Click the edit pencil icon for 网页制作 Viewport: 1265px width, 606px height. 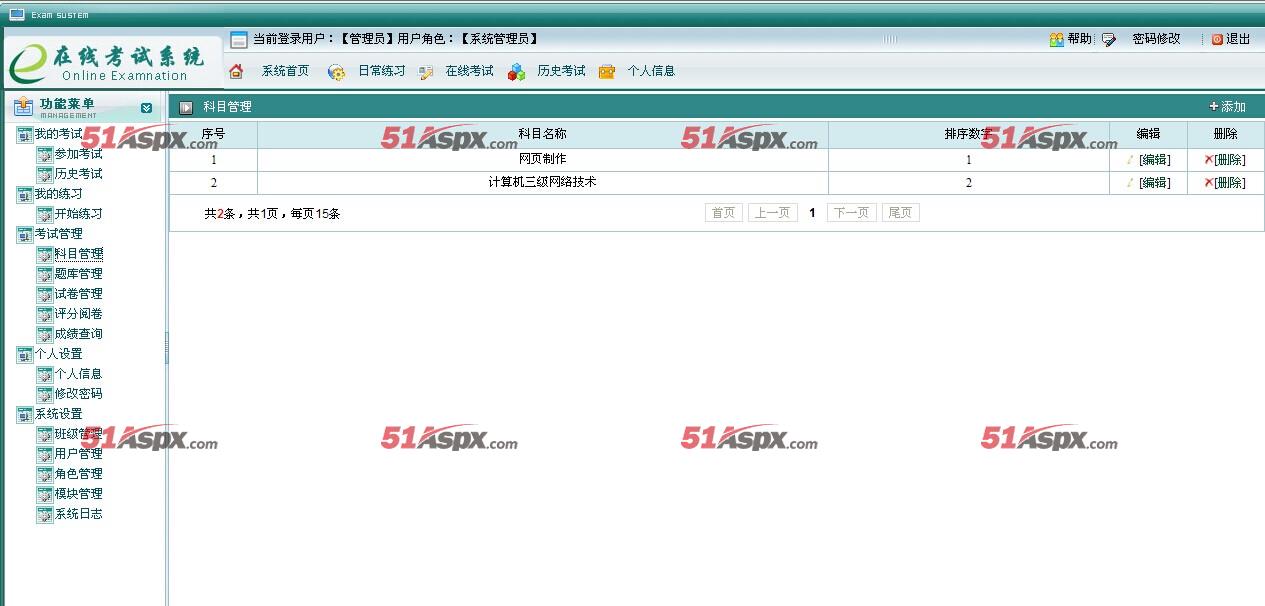(x=1130, y=159)
